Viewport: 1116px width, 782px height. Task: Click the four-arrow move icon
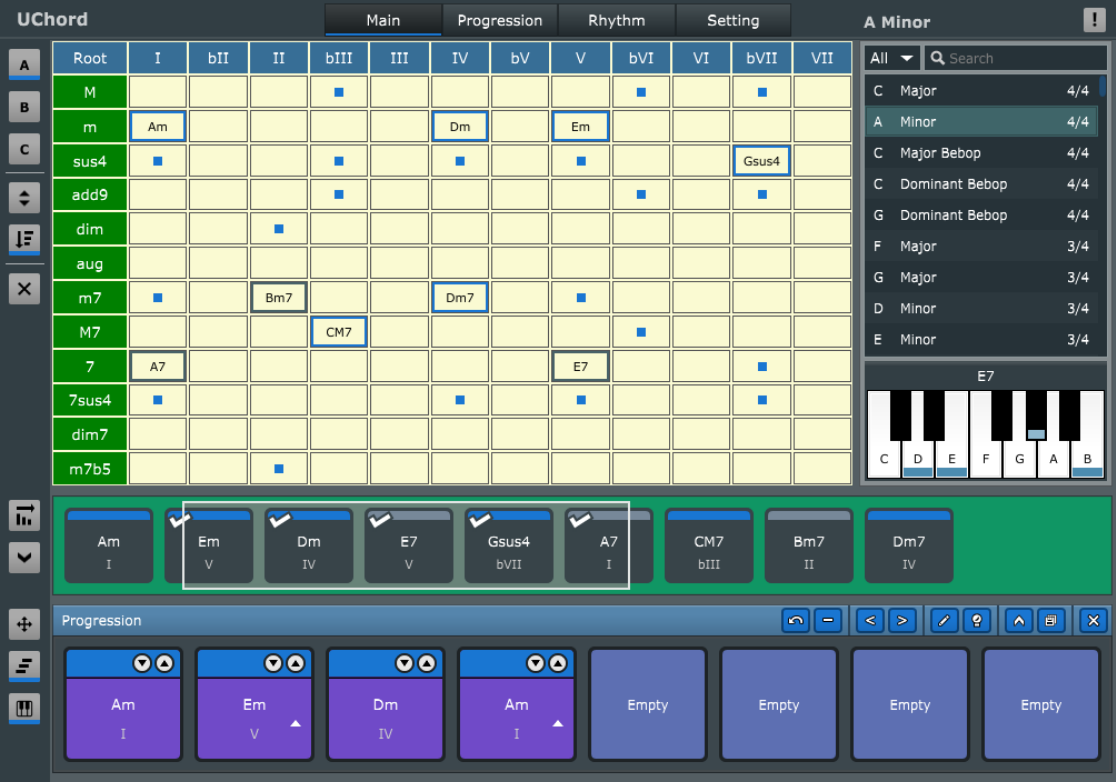[24, 624]
